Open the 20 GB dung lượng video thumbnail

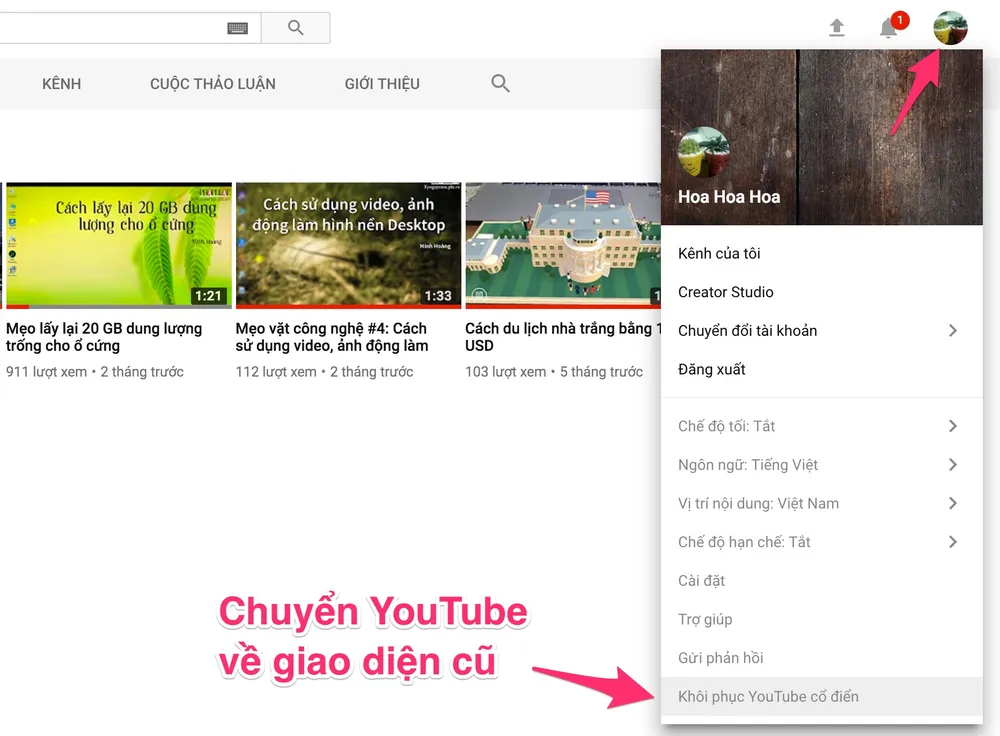coord(119,246)
